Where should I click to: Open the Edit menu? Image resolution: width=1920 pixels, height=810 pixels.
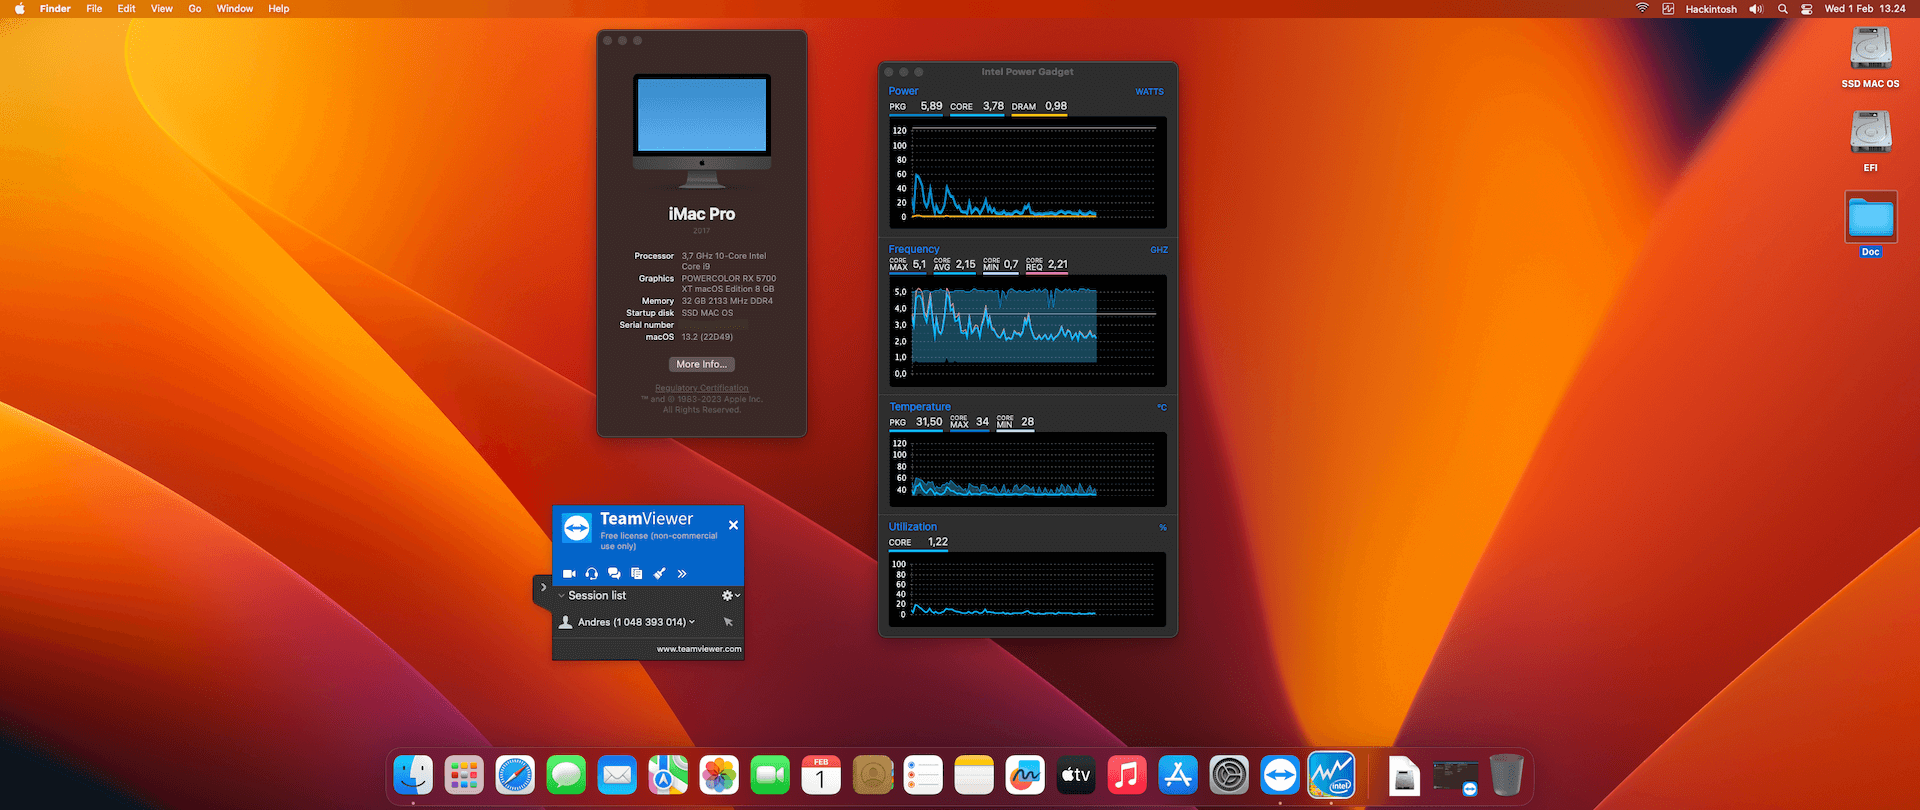point(126,9)
